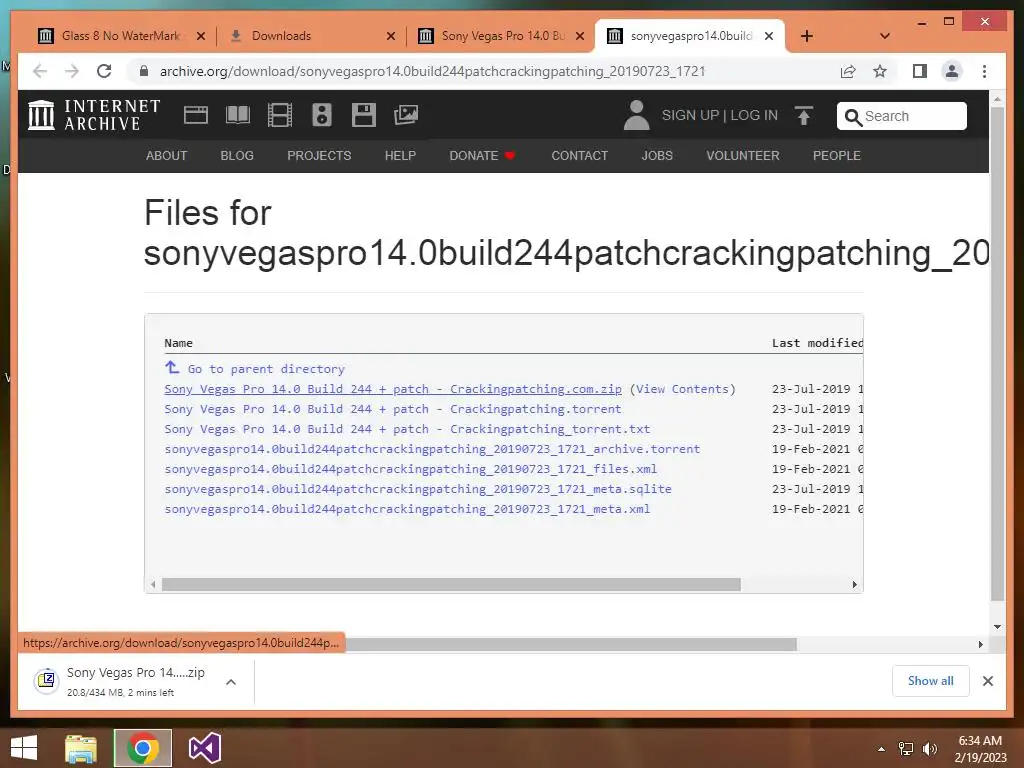Click LOG IN link

[x=754, y=115]
